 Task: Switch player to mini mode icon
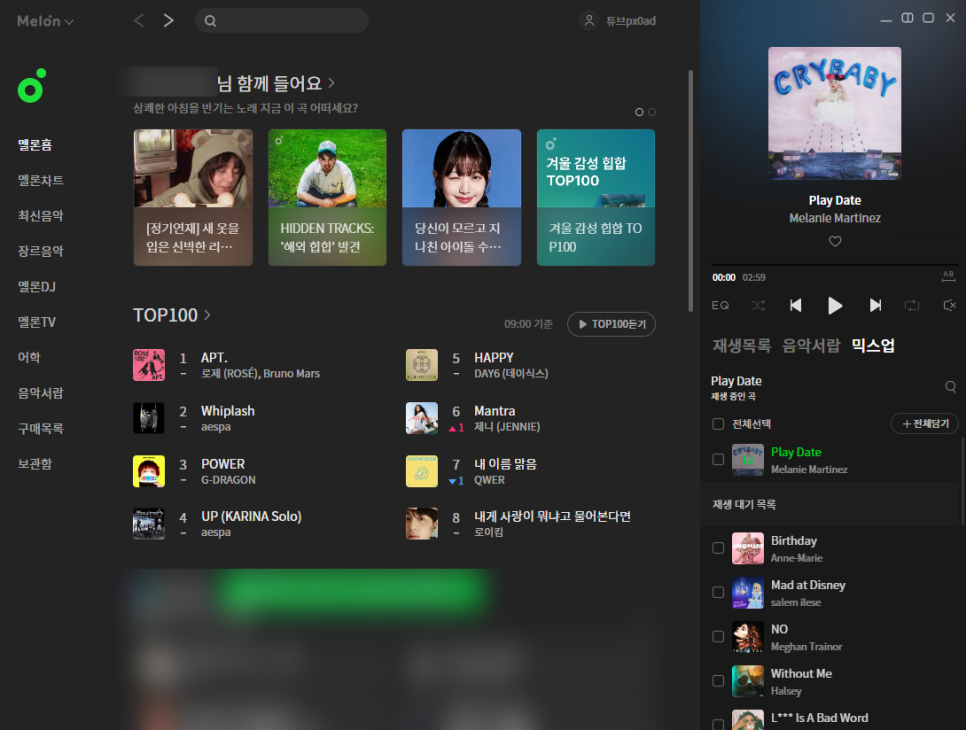(907, 18)
